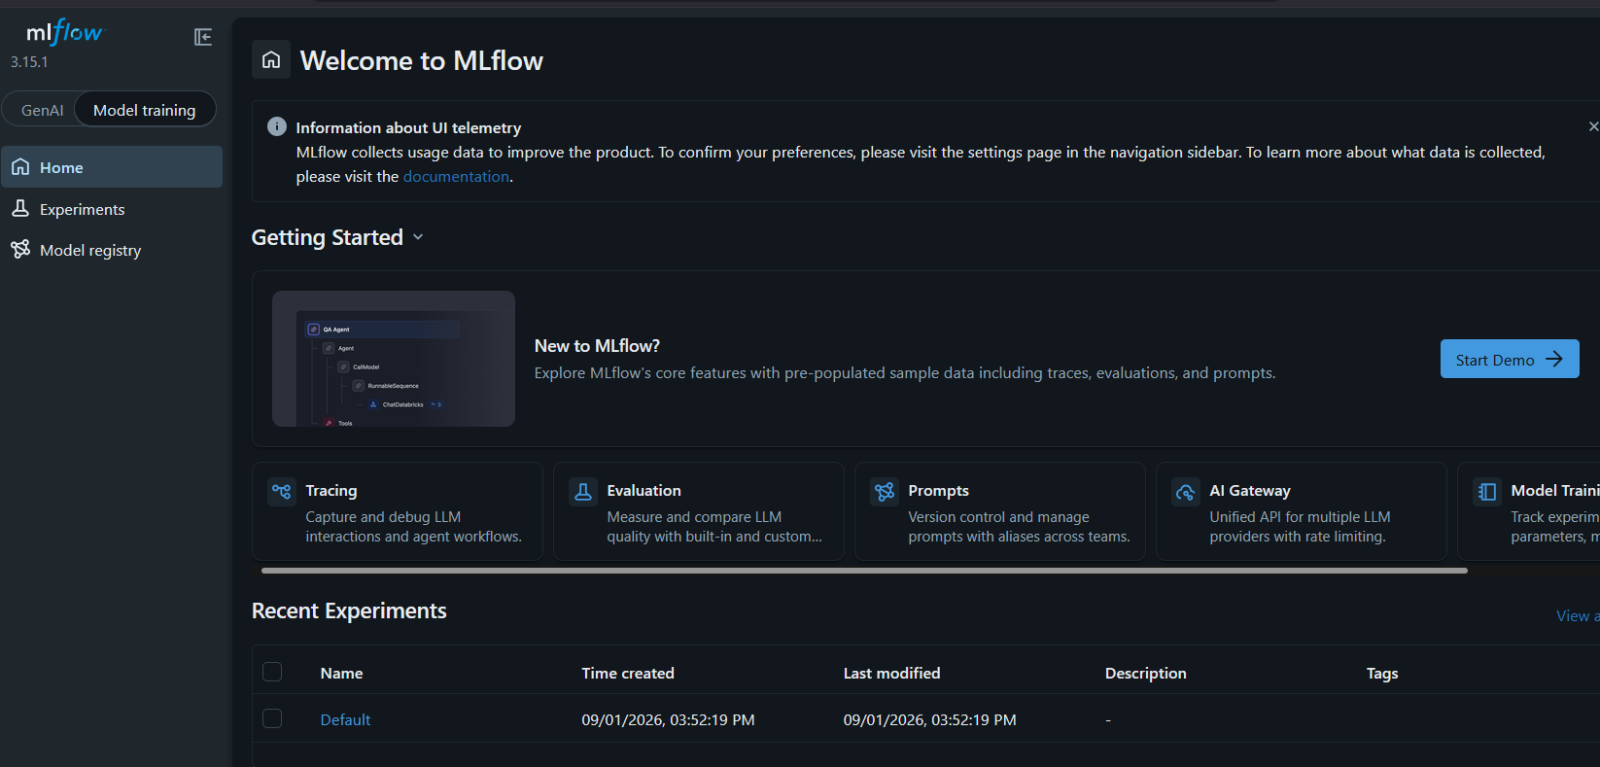The image size is (1600, 767).
Task: Click the Default row last modified value
Action: 930,720
